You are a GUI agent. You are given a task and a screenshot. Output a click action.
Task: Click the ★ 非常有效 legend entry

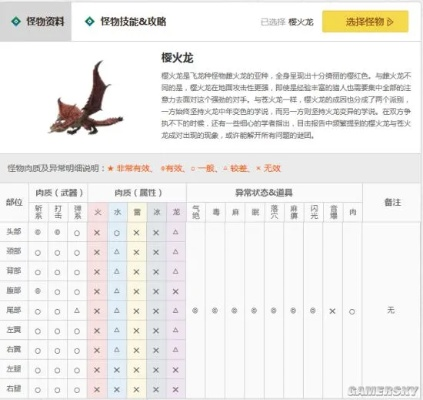[130, 168]
